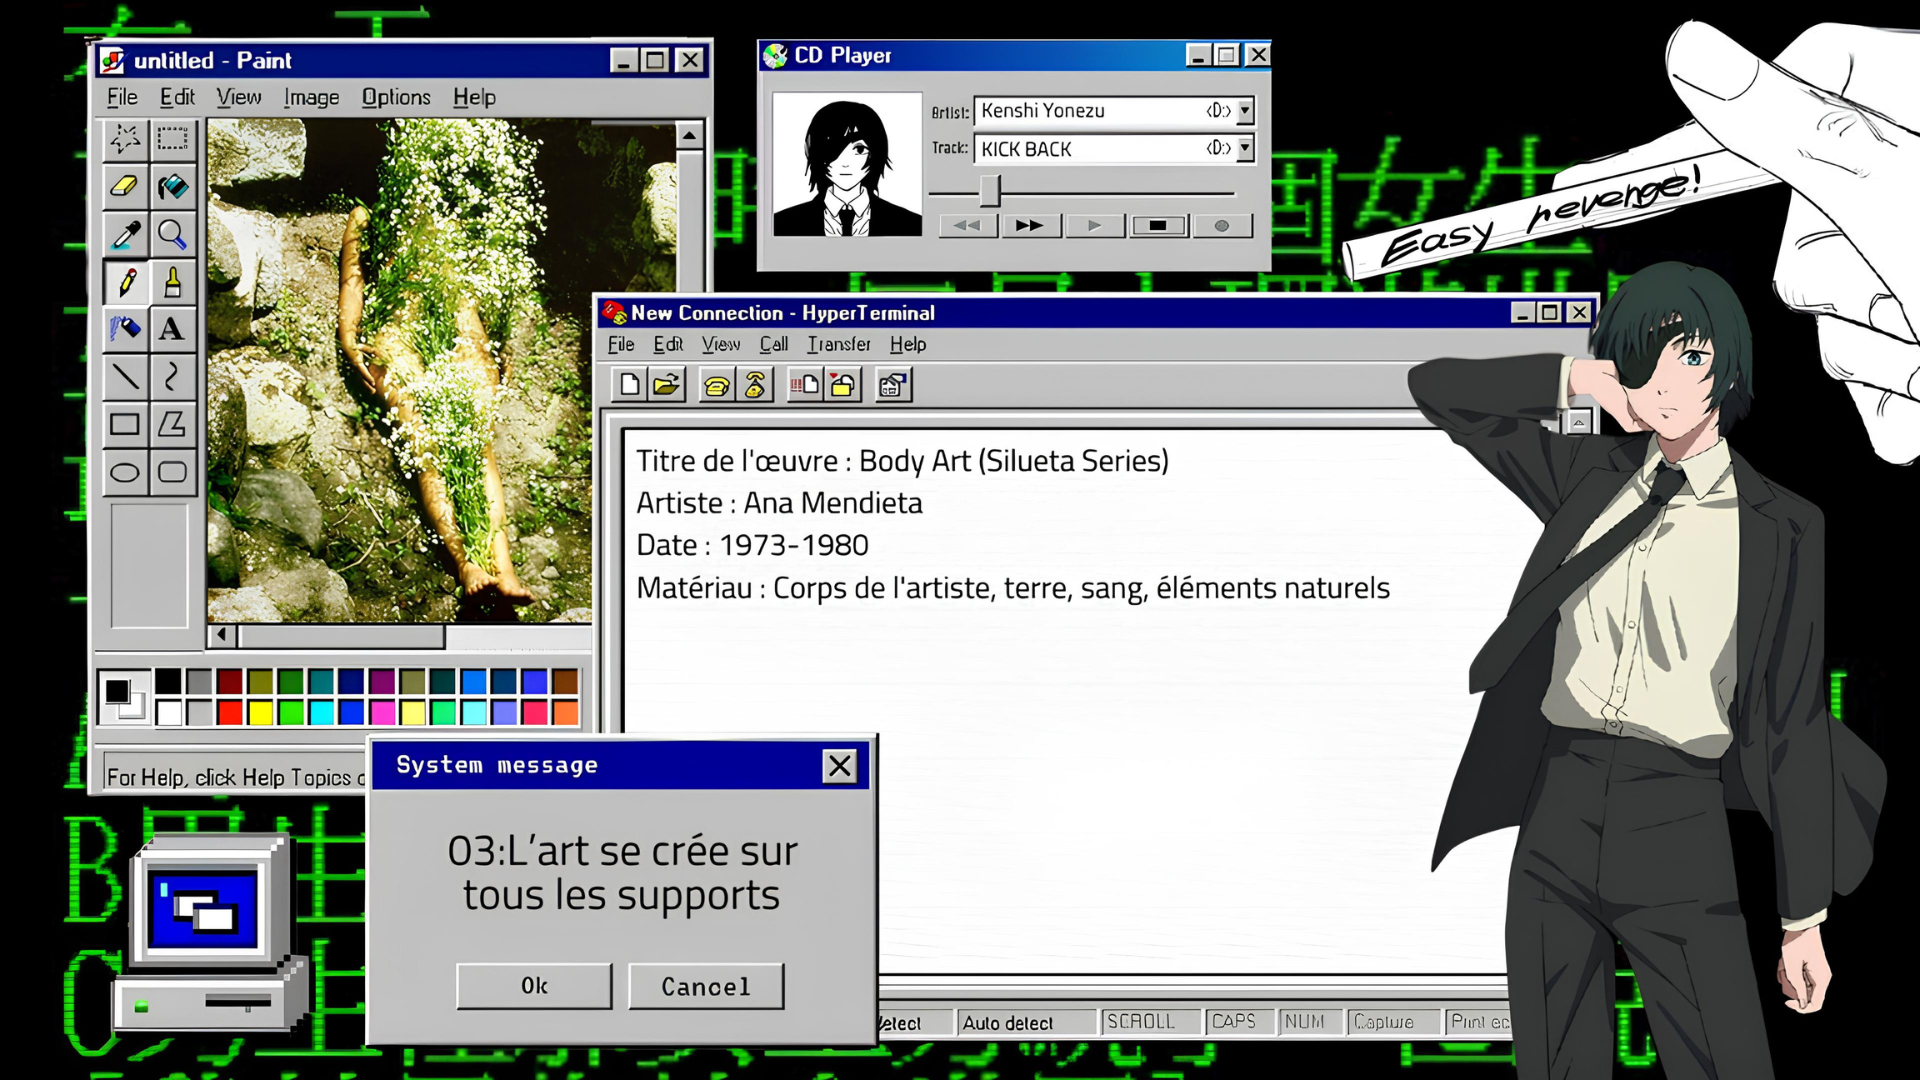
Task: Open the Artist dropdown in CD Player
Action: [x=1245, y=111]
